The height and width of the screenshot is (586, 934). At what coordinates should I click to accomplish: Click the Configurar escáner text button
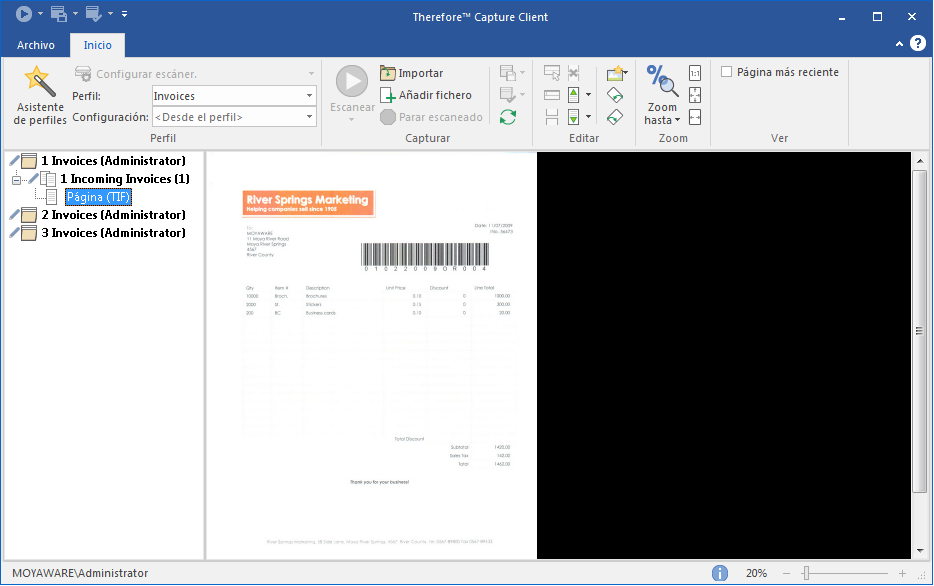point(146,74)
